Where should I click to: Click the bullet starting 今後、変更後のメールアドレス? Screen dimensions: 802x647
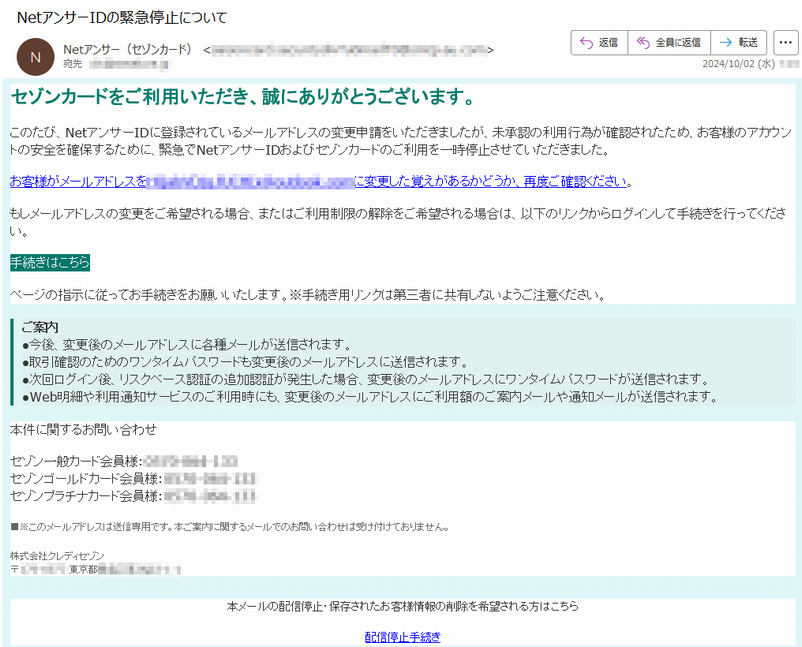click(x=187, y=345)
